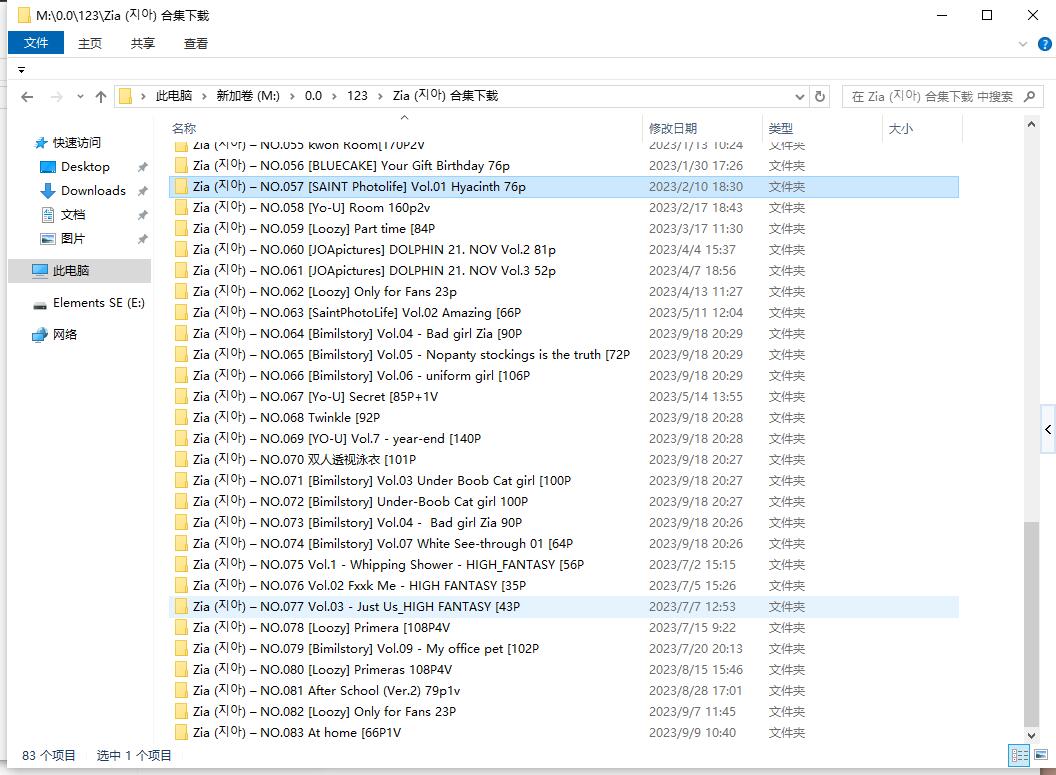Screen dimensions: 1056x775
Task: Switch to the 查看 ribbon tab
Action: [x=196, y=43]
